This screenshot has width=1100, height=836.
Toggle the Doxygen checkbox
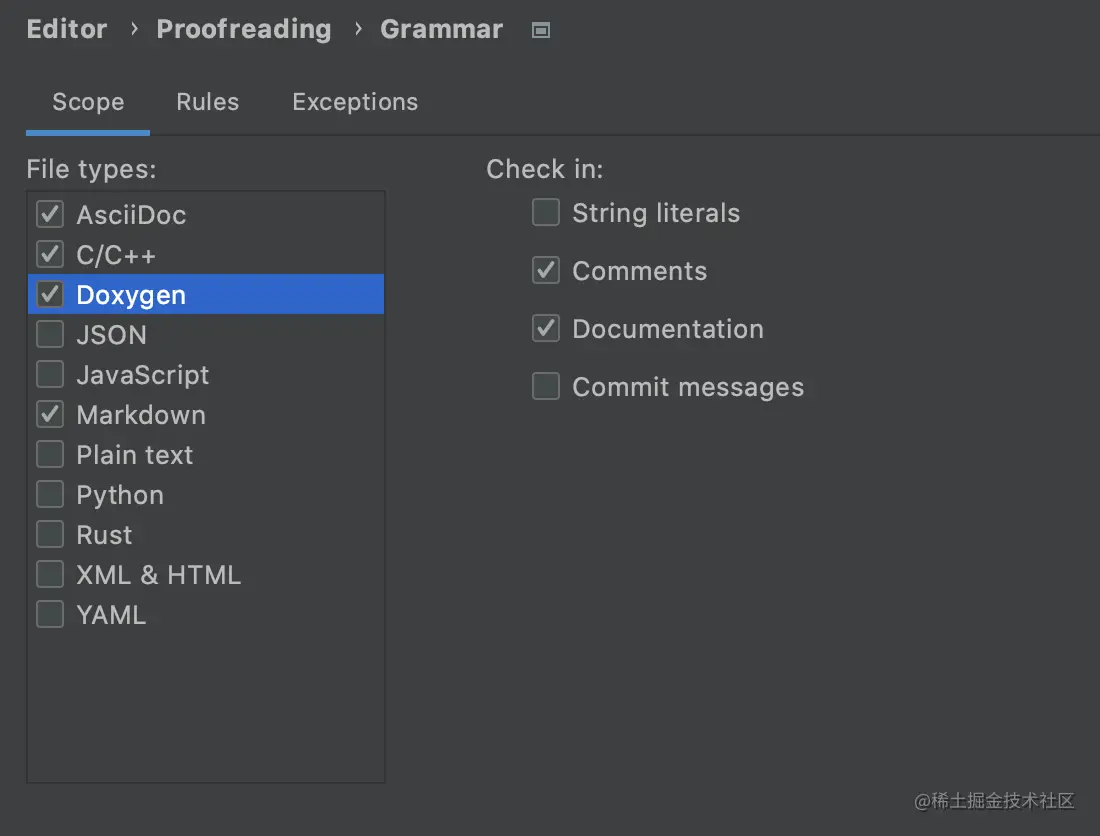coord(50,295)
